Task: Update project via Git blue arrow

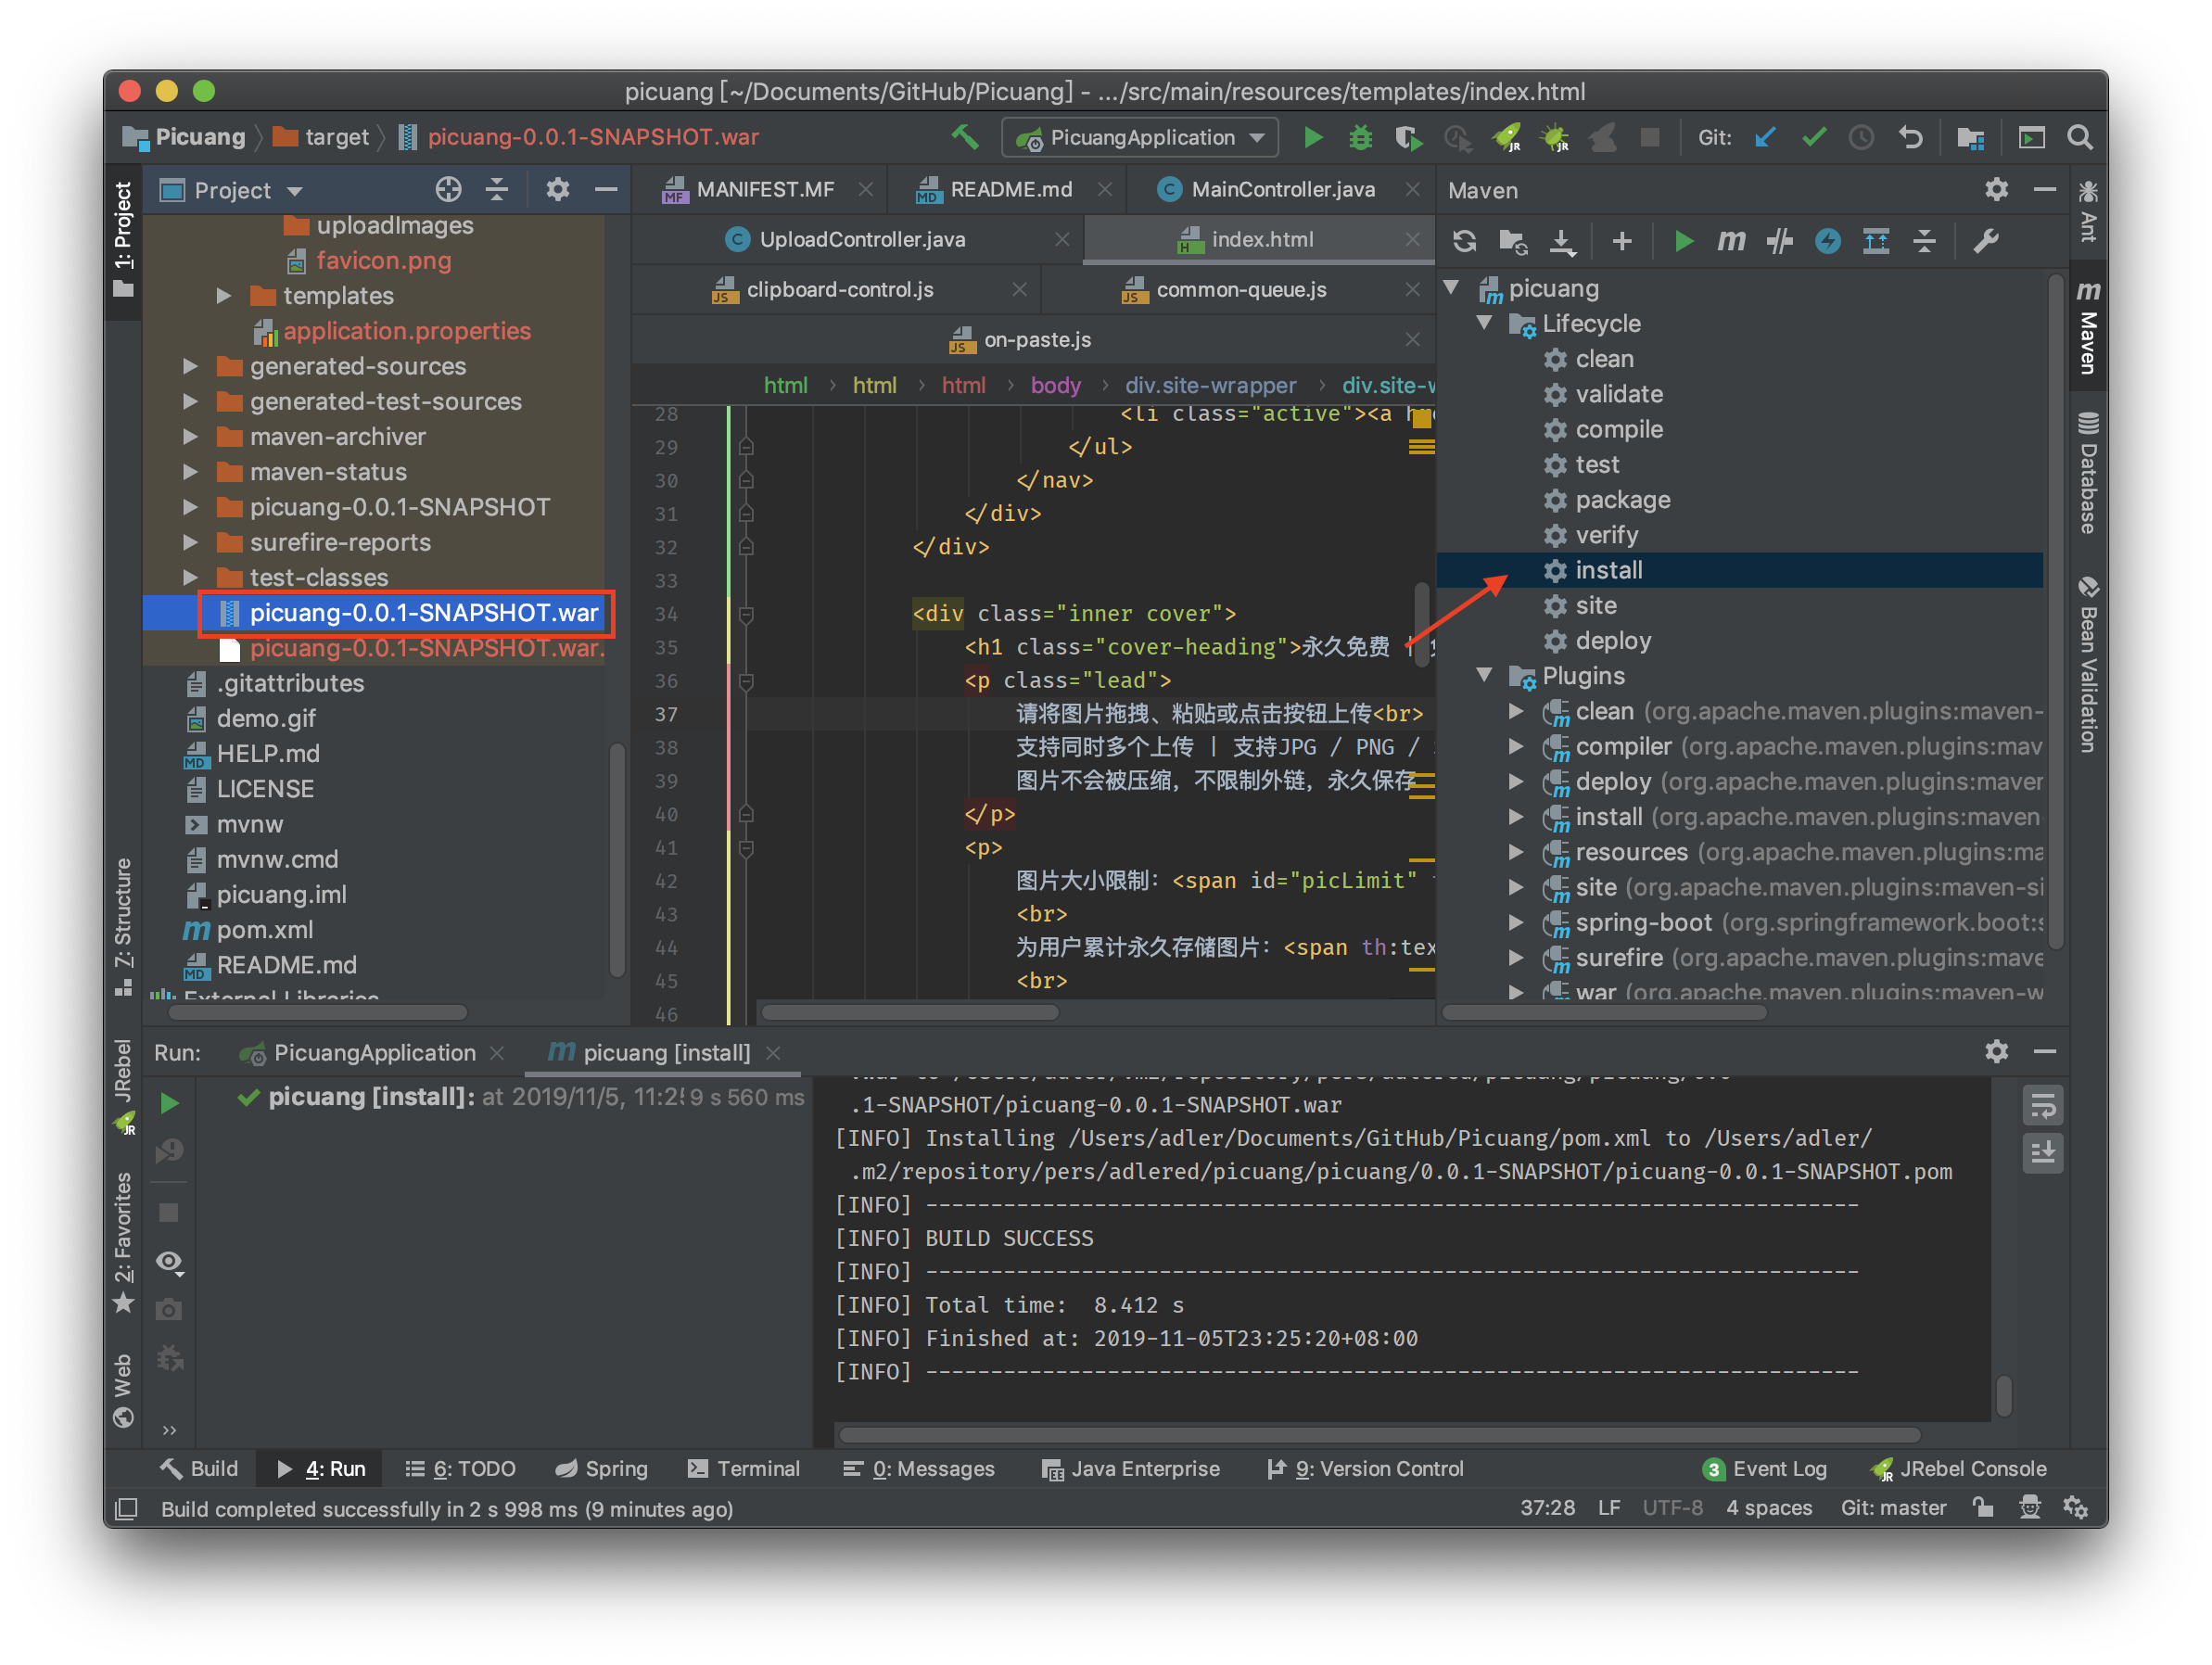Action: click(x=1765, y=137)
